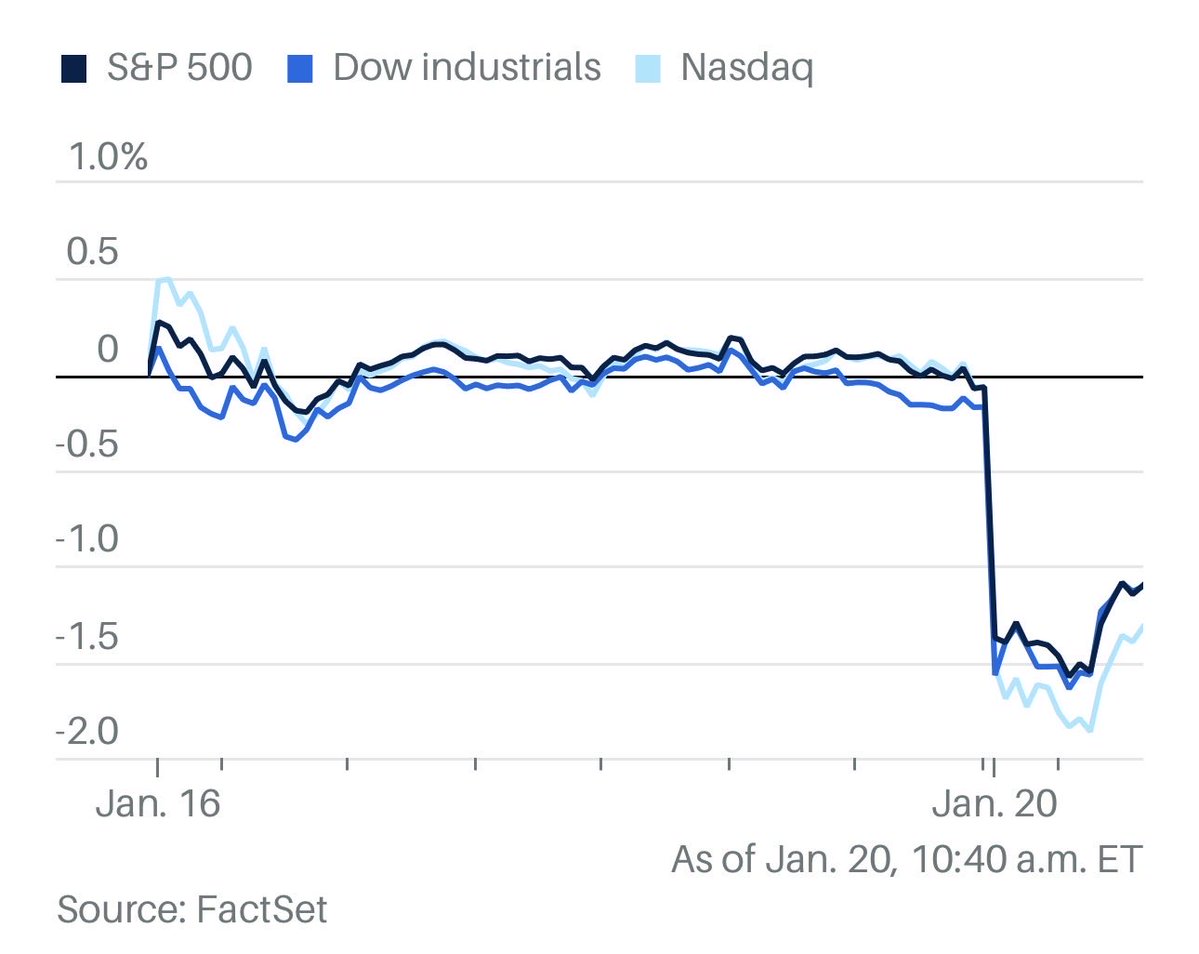
Task: Click the Nasdaq line's lowest point near -2.0
Action: (x=1088, y=731)
